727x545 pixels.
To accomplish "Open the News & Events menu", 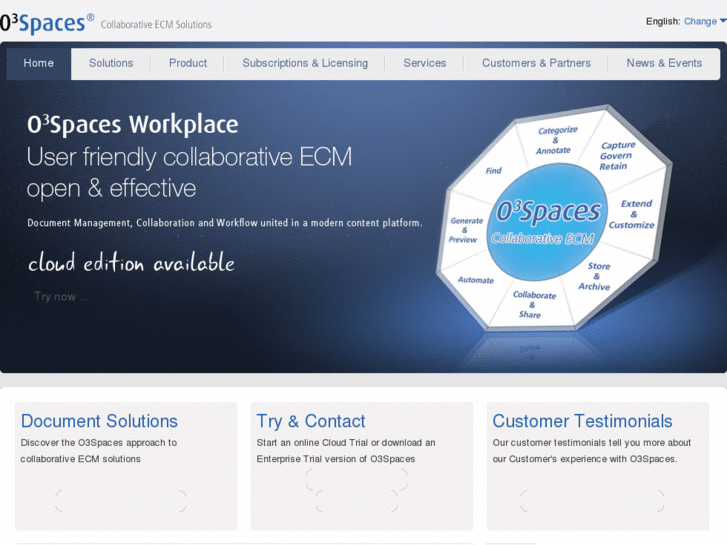I will point(664,63).
